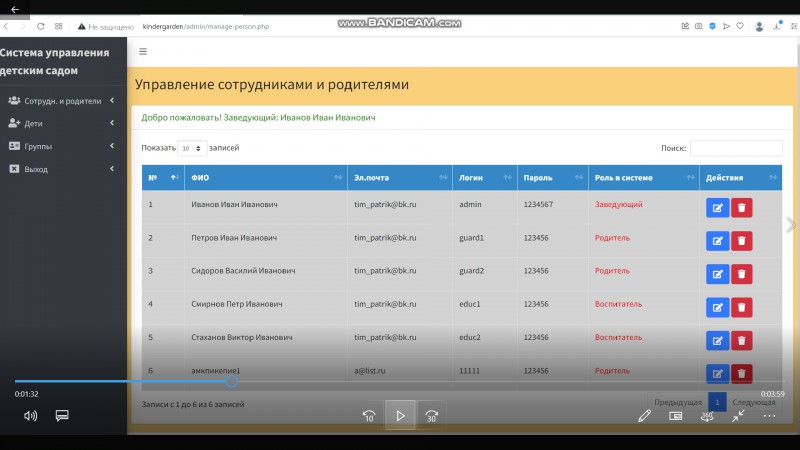Viewport: 800px width, 450px height.
Task: Open mini player view icon
Action: (x=676, y=416)
